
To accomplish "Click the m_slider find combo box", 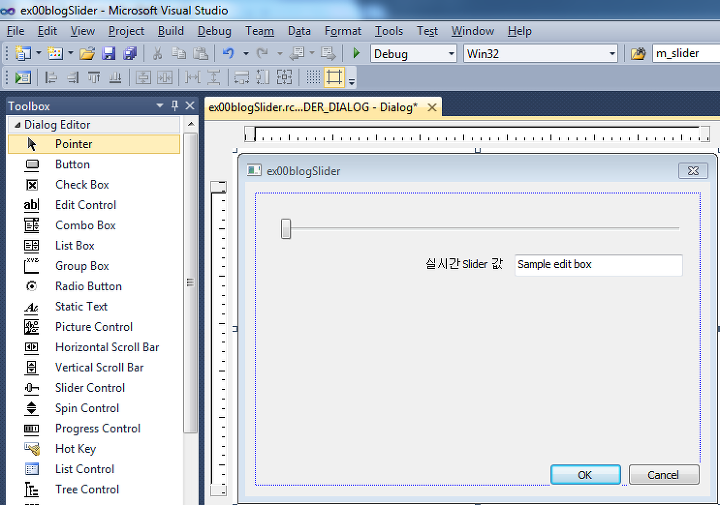I will coord(686,54).
